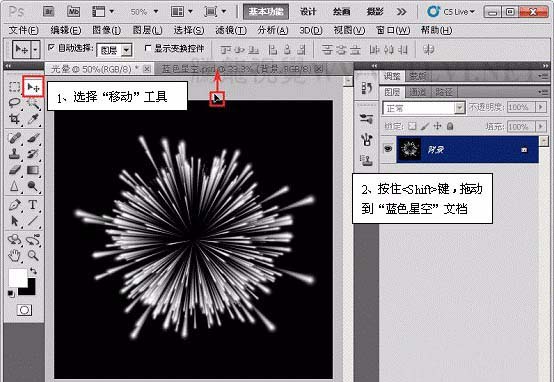The height and width of the screenshot is (382, 554).
Task: Select the Clone Stamp tool
Action: click(14, 154)
